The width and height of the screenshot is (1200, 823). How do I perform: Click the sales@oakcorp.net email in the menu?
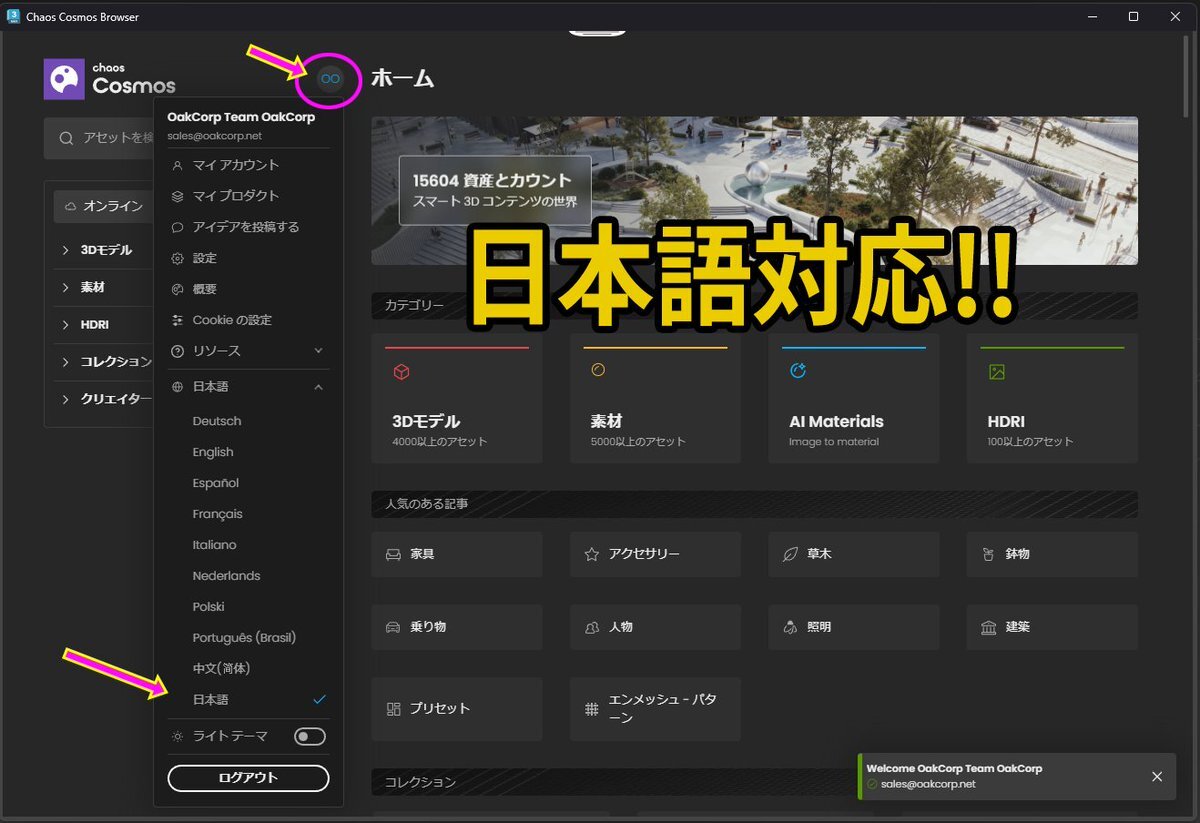click(x=214, y=136)
